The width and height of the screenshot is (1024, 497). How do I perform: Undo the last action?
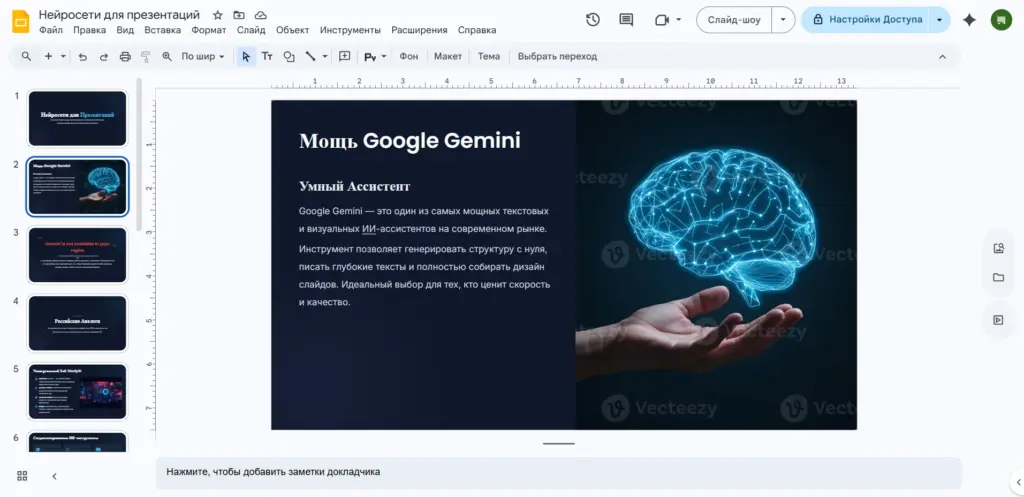pyautogui.click(x=82, y=57)
